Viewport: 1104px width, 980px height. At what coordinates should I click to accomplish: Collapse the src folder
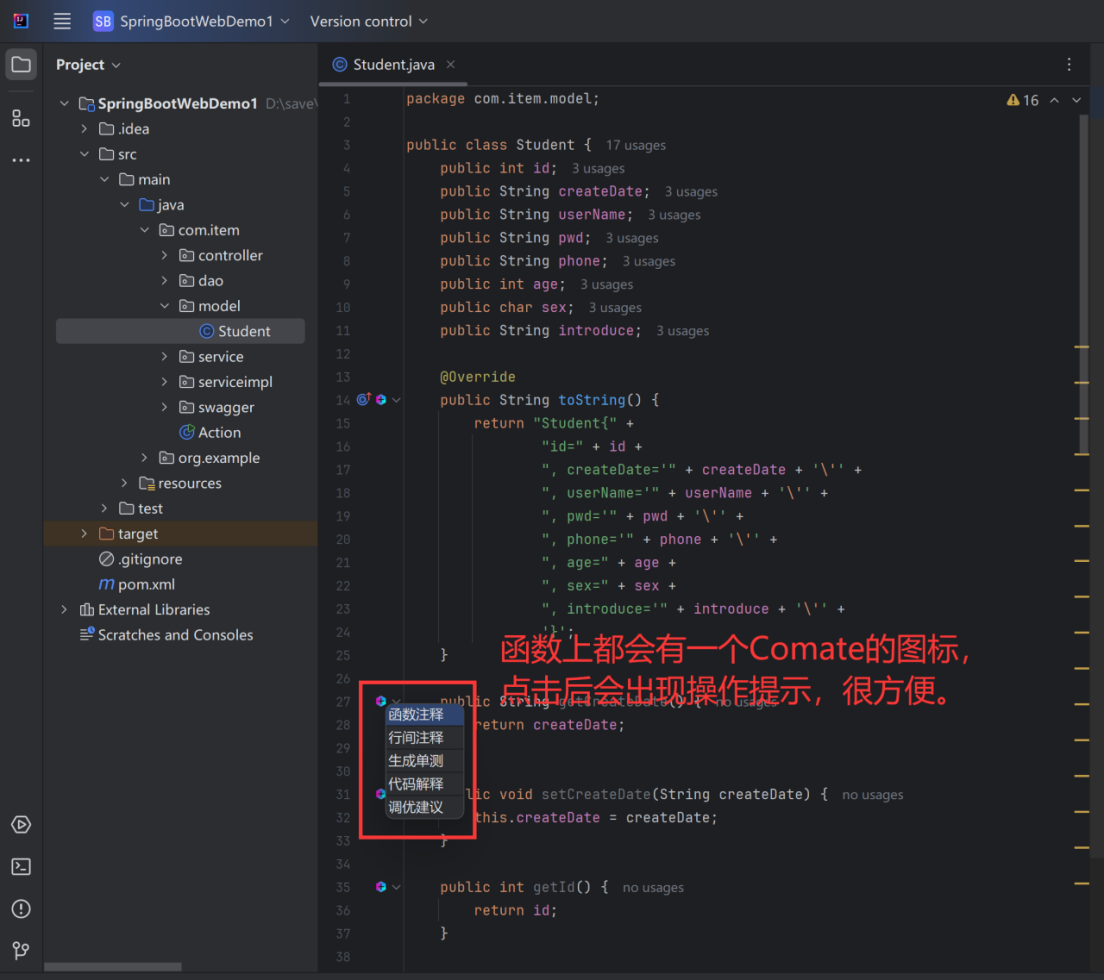pos(84,154)
